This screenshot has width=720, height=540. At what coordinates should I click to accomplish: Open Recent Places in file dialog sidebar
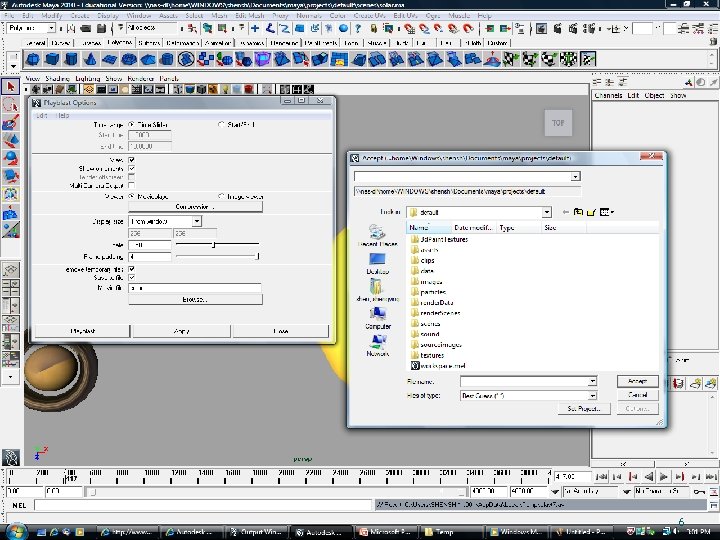pyautogui.click(x=378, y=236)
